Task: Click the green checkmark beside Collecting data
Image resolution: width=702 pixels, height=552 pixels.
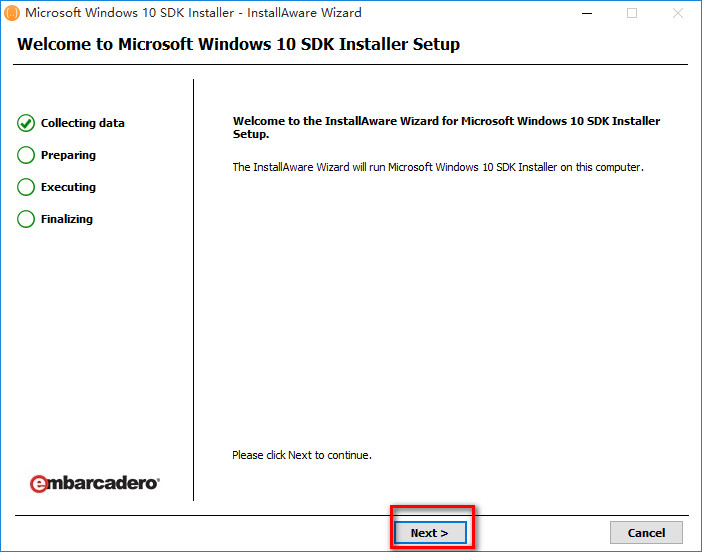Action: pyautogui.click(x=26, y=123)
